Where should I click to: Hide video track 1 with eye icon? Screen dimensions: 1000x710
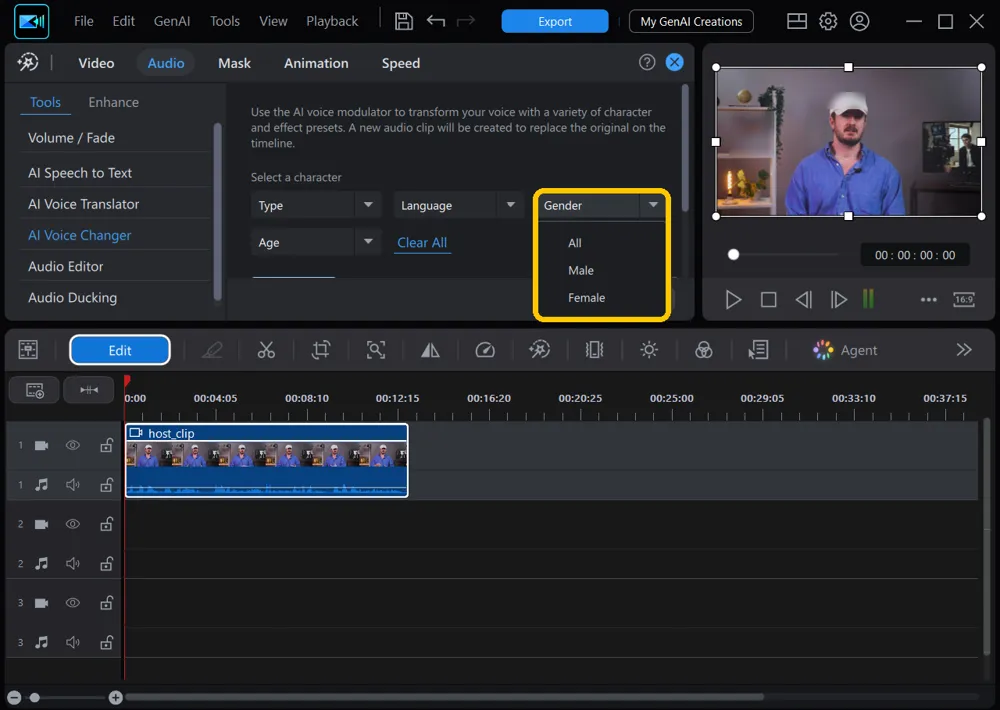tap(73, 445)
